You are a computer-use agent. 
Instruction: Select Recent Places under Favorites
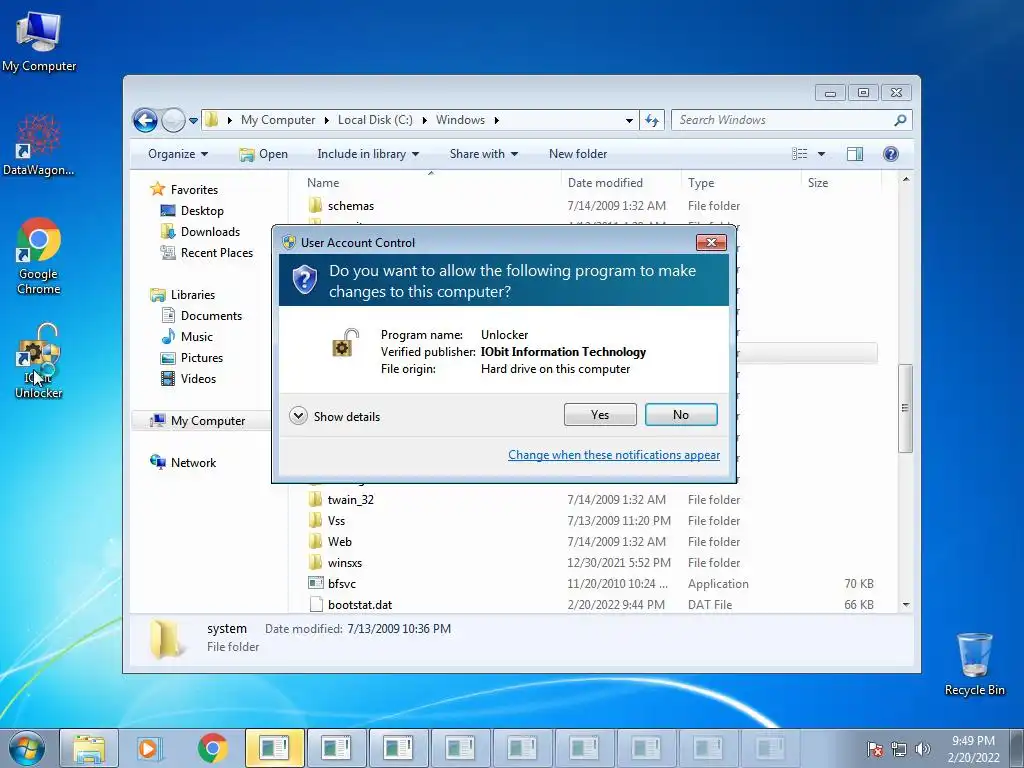point(216,253)
